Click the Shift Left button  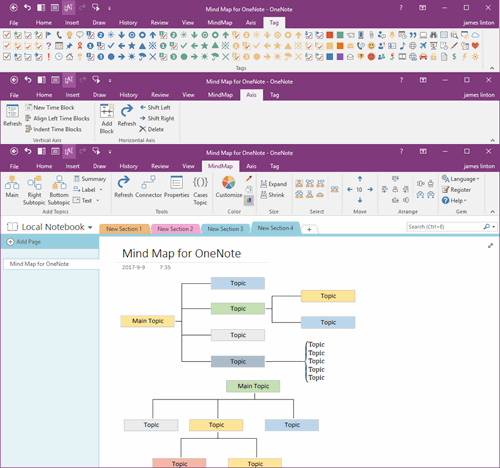tap(155, 107)
